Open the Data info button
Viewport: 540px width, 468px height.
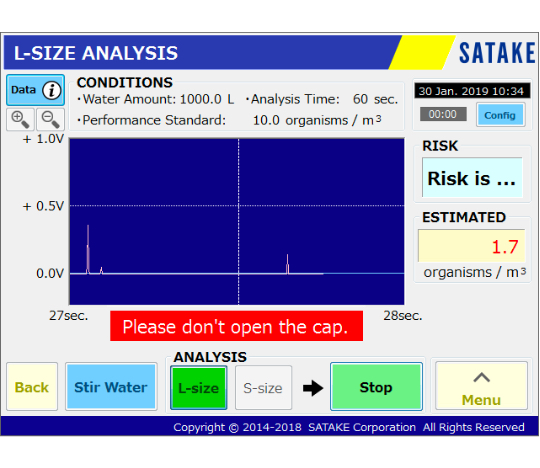click(35, 90)
